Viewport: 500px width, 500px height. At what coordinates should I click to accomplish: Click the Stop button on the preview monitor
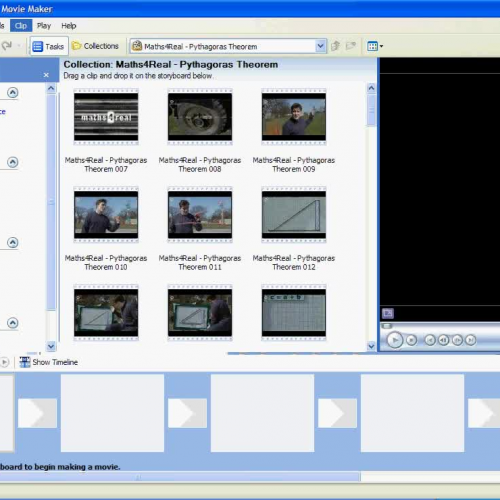point(412,340)
